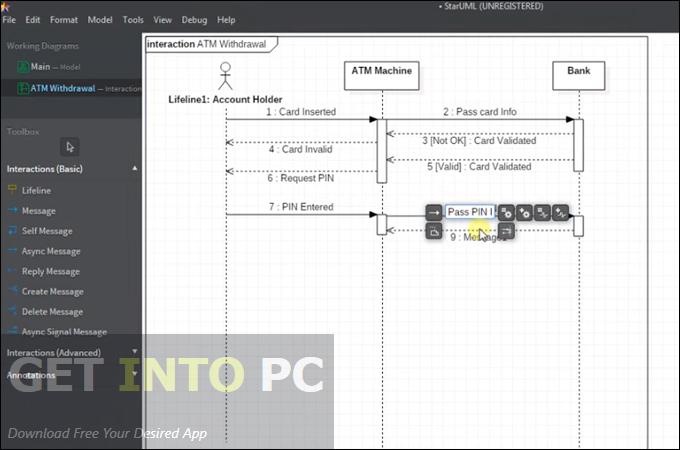
Task: Open the View menu
Action: [x=162, y=20]
